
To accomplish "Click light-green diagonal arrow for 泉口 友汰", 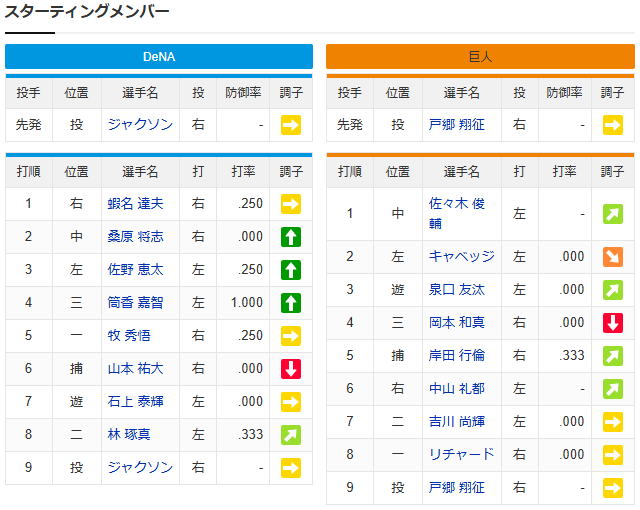I will [613, 290].
